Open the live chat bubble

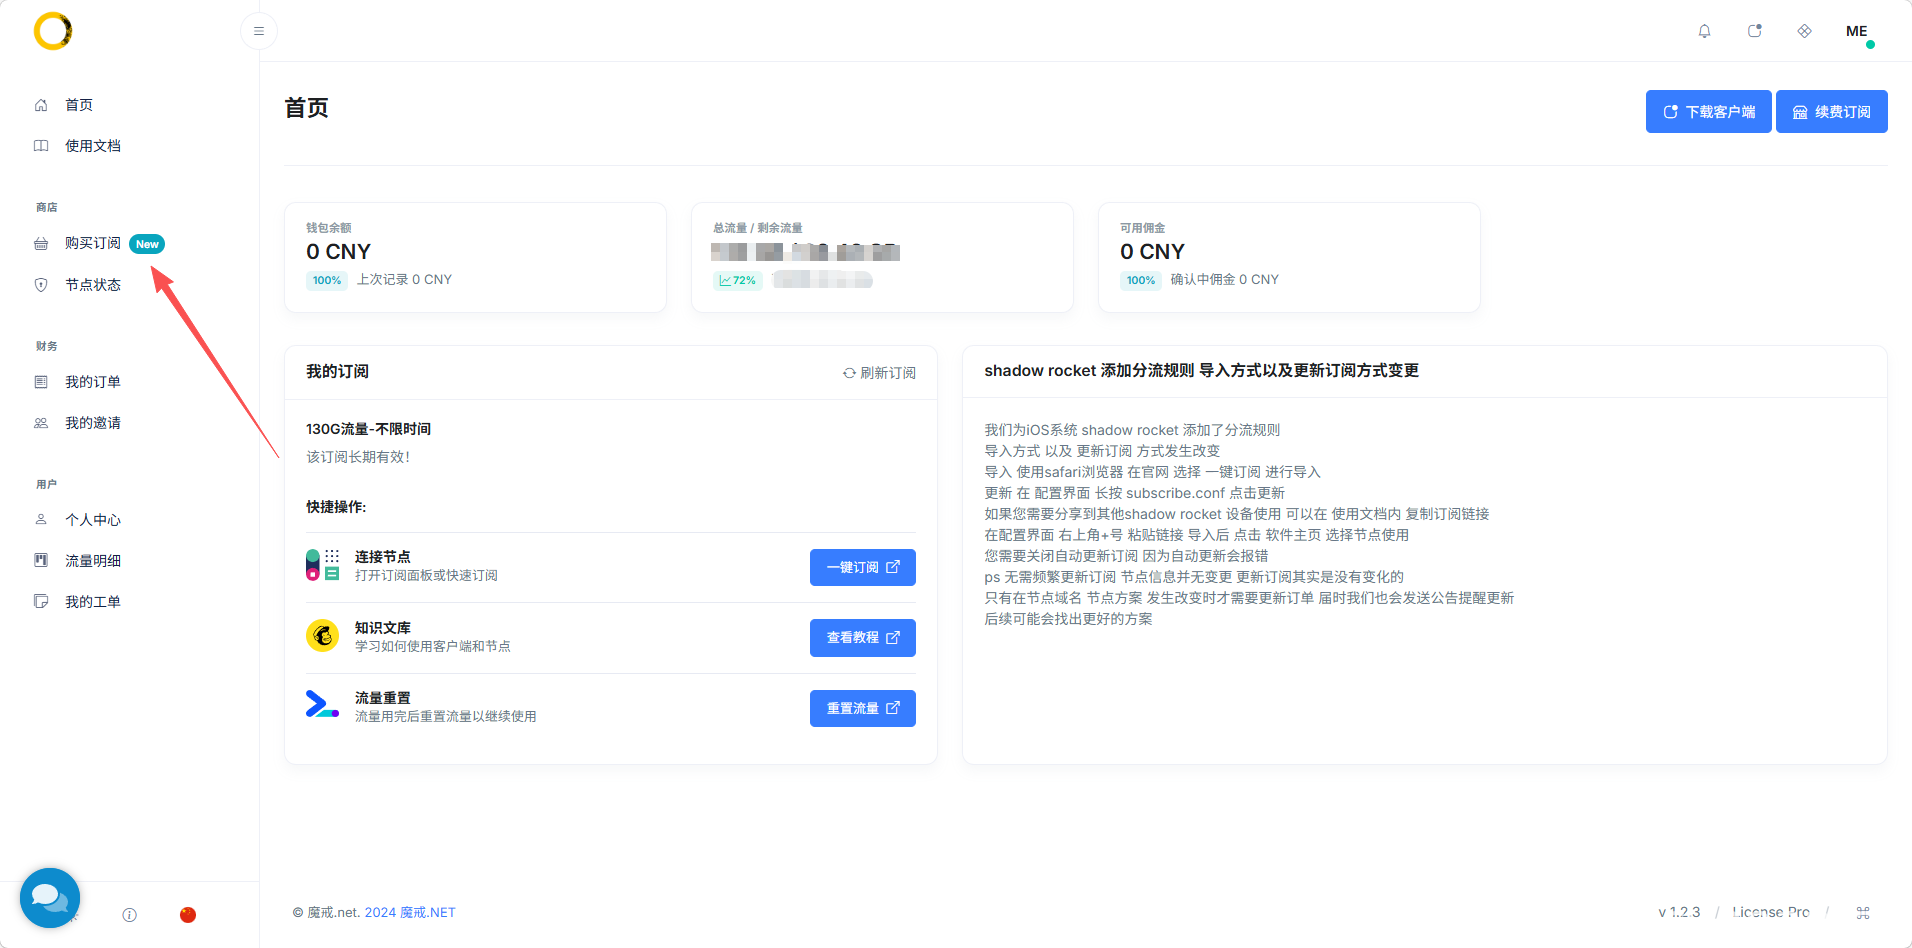click(49, 897)
